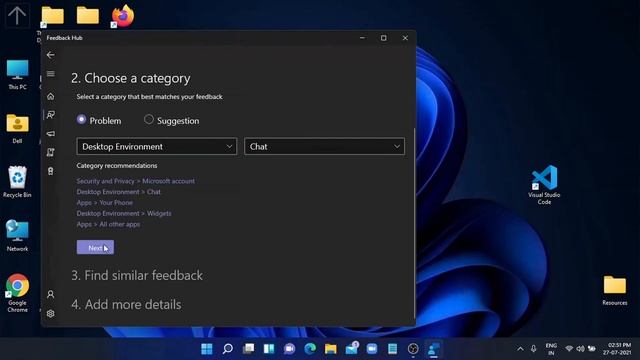Open the Feedback section in the sidebar

point(50,115)
